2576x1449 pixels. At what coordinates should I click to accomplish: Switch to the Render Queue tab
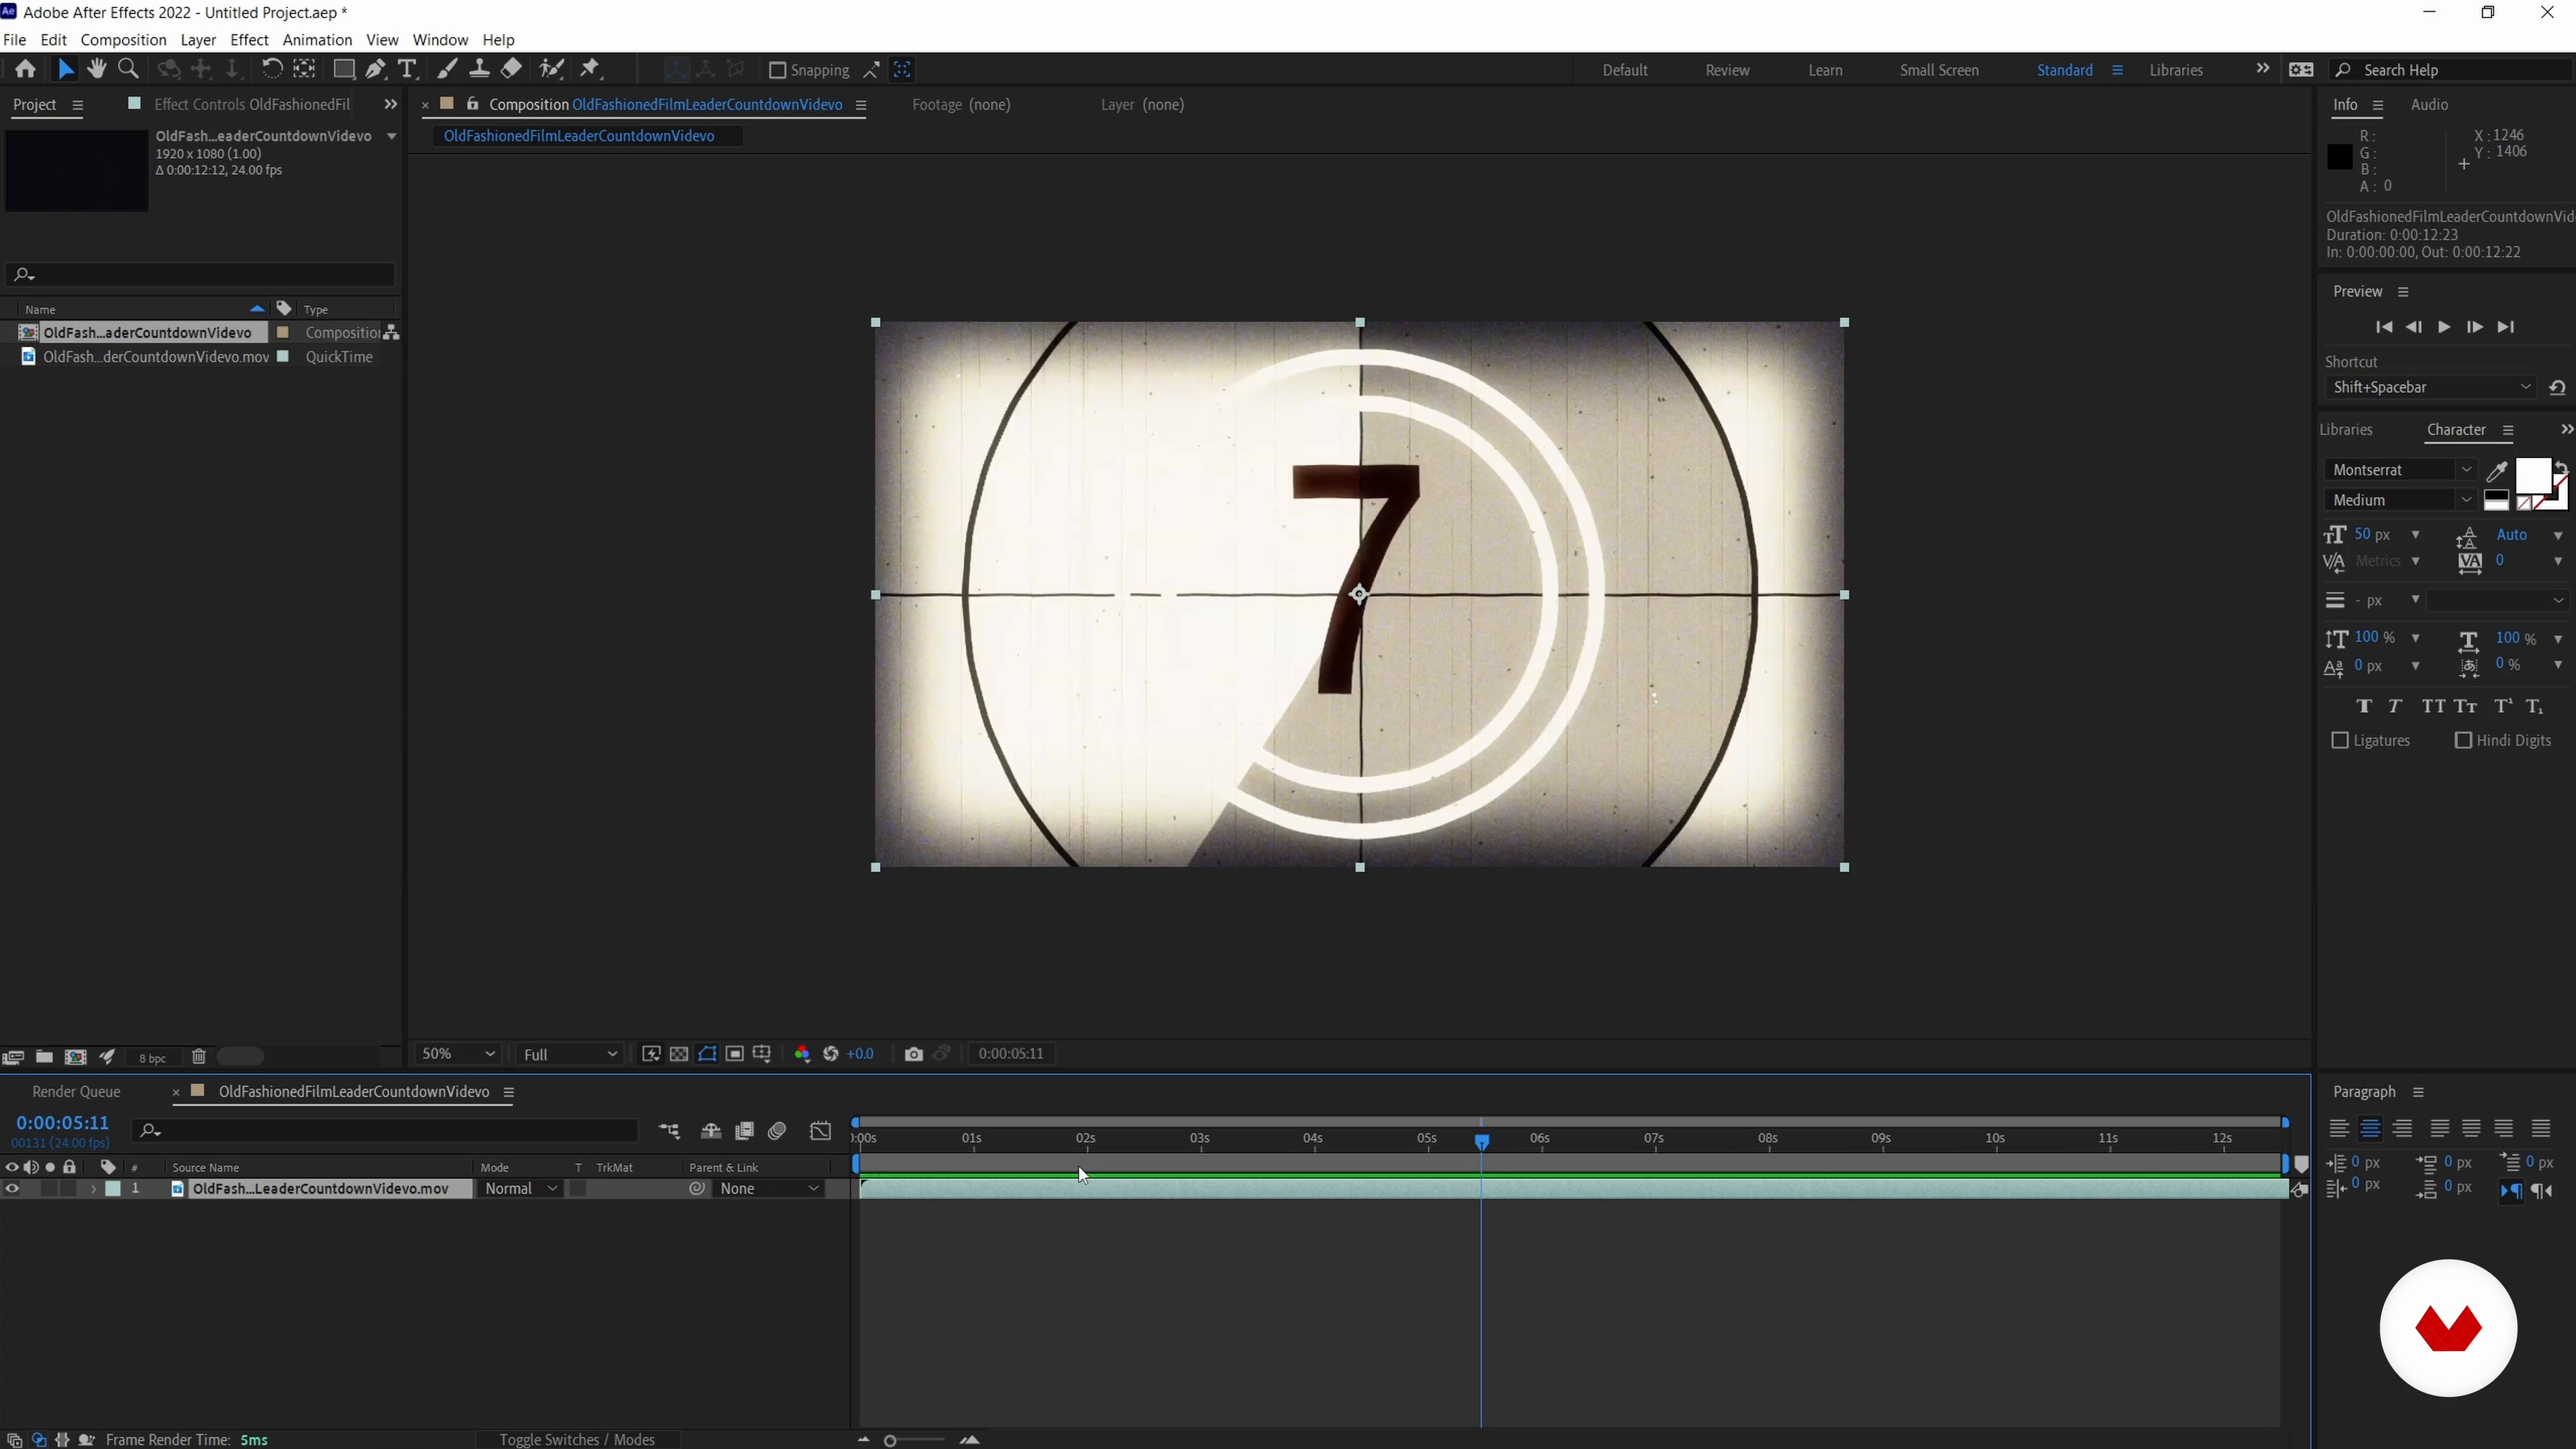point(76,1092)
